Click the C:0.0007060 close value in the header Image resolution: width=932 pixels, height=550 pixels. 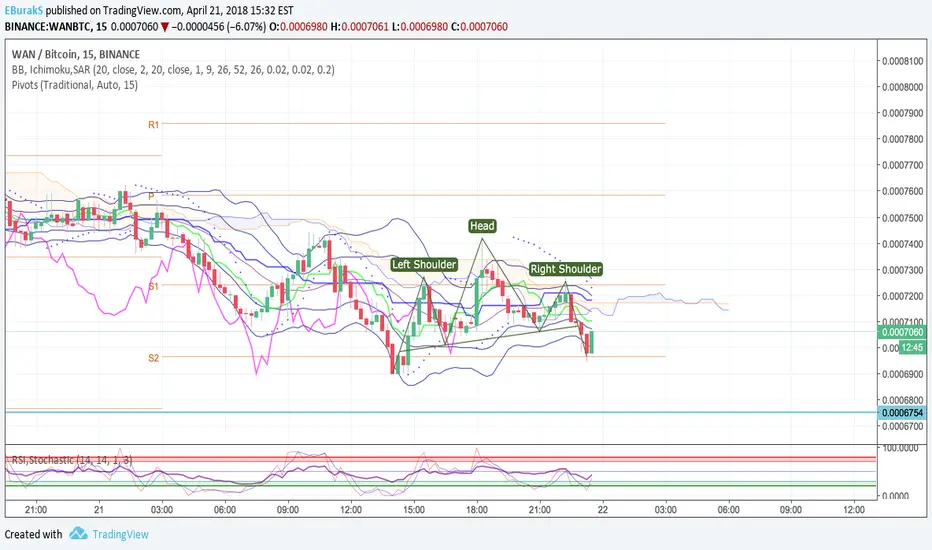[x=479, y=27]
